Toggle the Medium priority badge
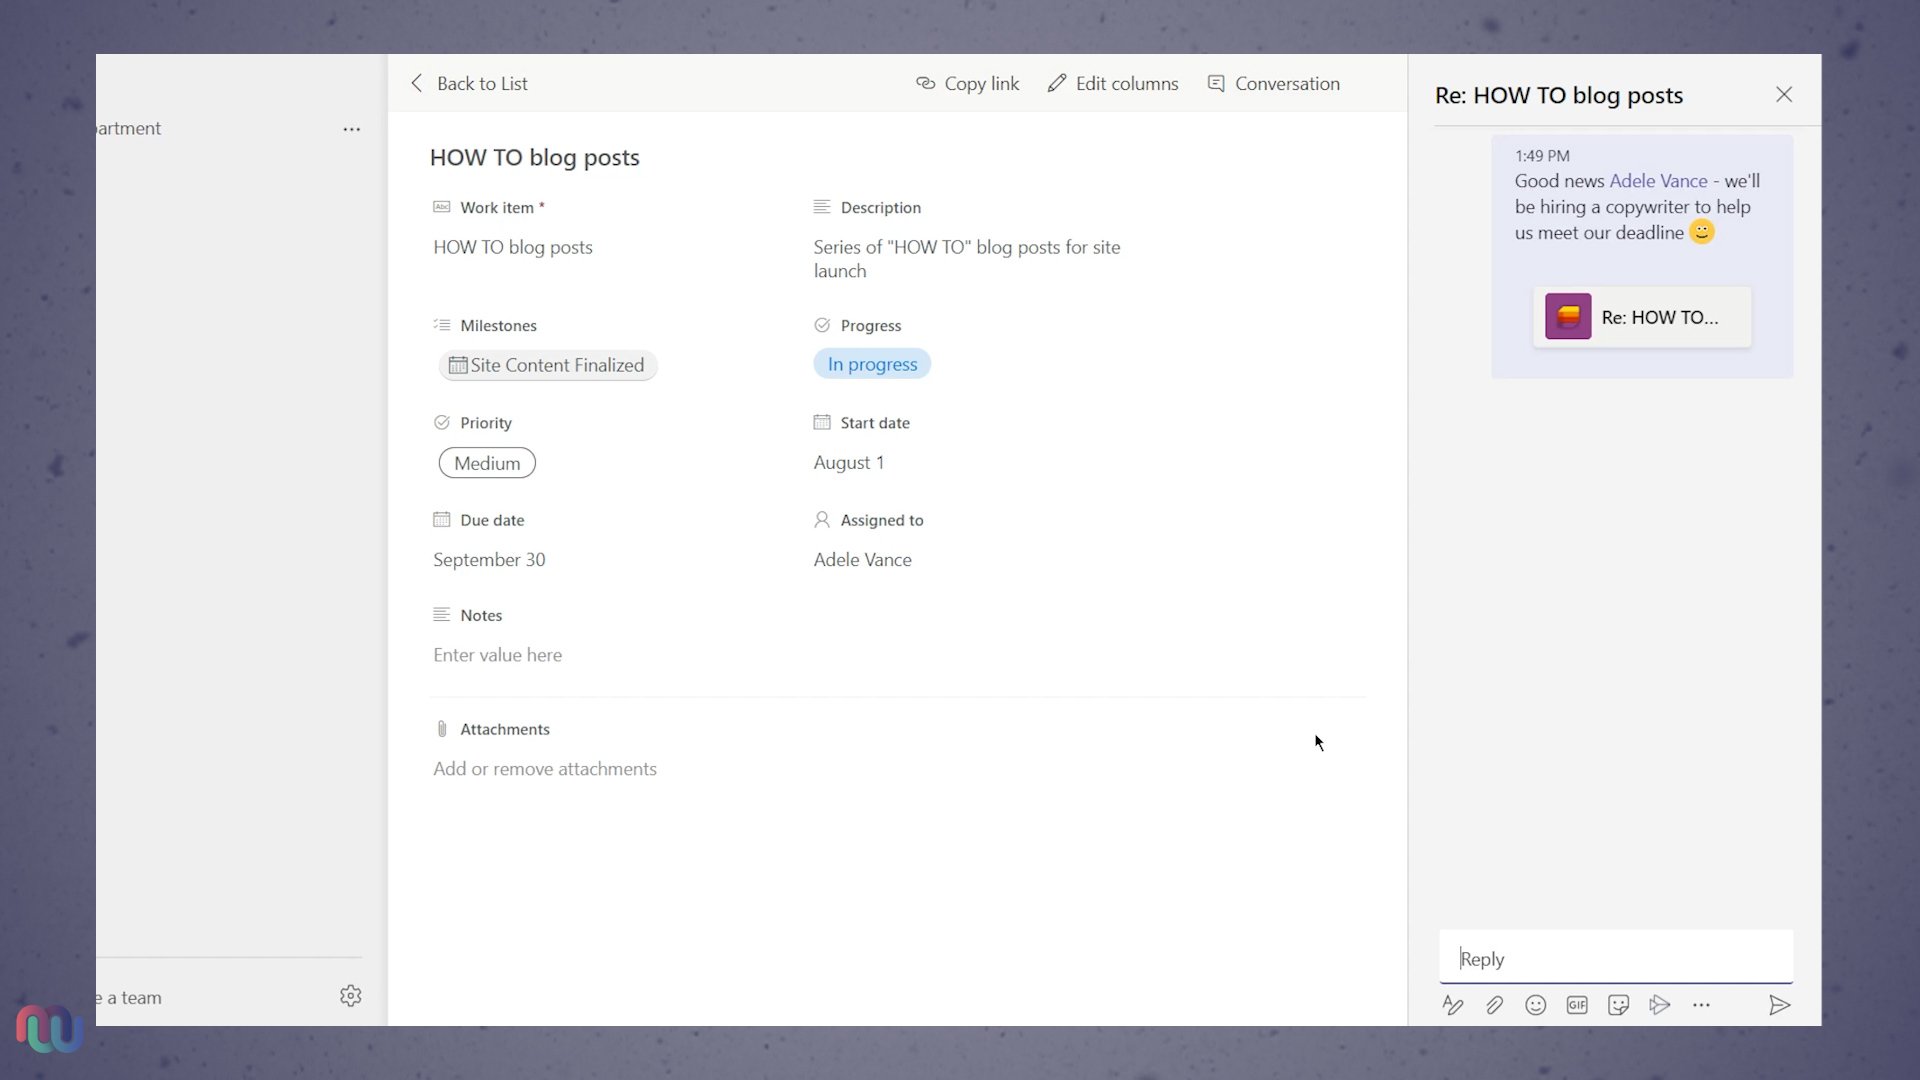Image resolution: width=1920 pixels, height=1080 pixels. [487, 463]
